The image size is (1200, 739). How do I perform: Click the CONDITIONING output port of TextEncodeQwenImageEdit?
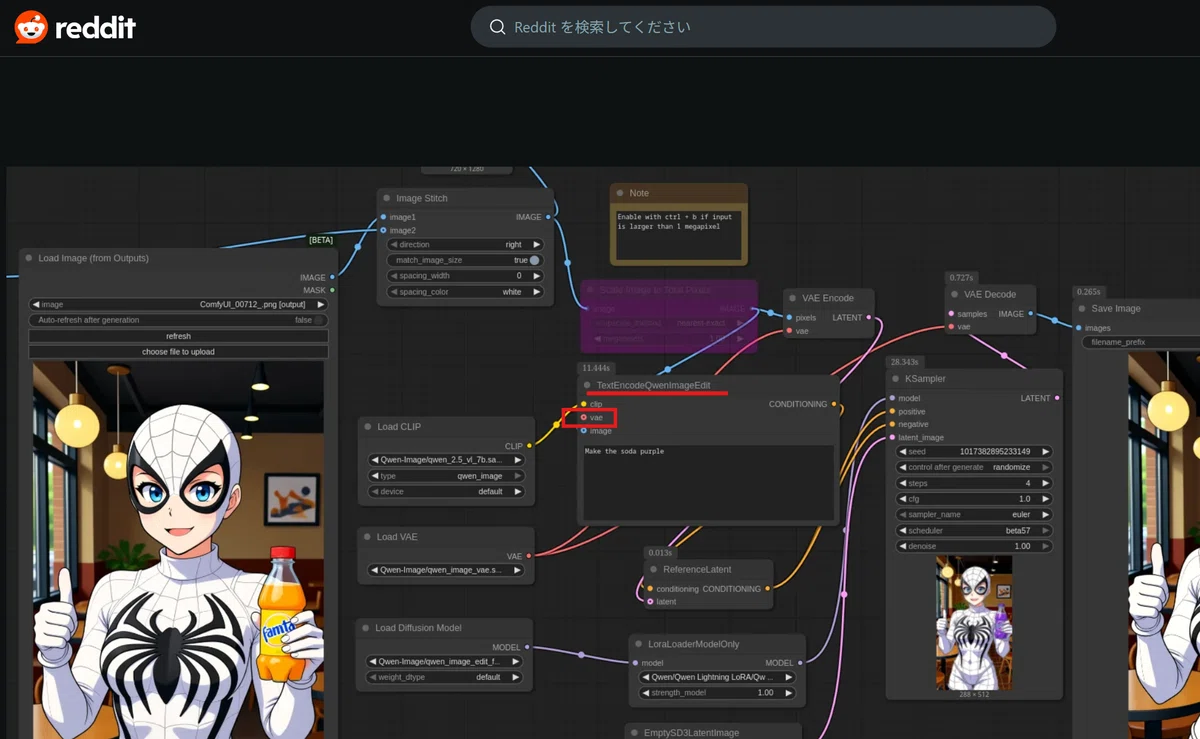[834, 404]
